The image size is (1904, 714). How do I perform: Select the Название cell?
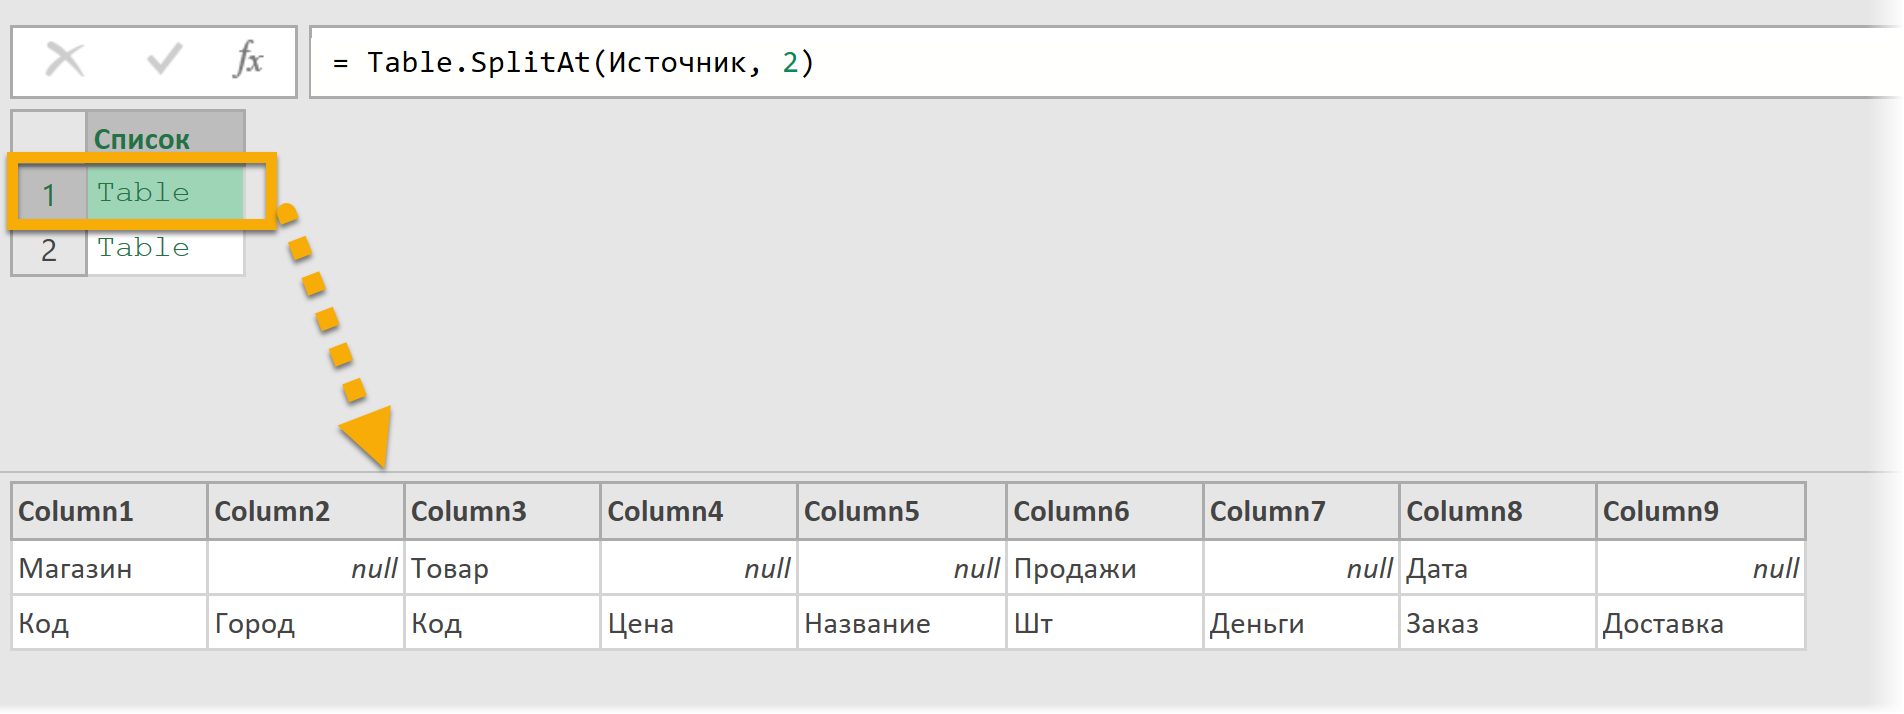click(867, 624)
